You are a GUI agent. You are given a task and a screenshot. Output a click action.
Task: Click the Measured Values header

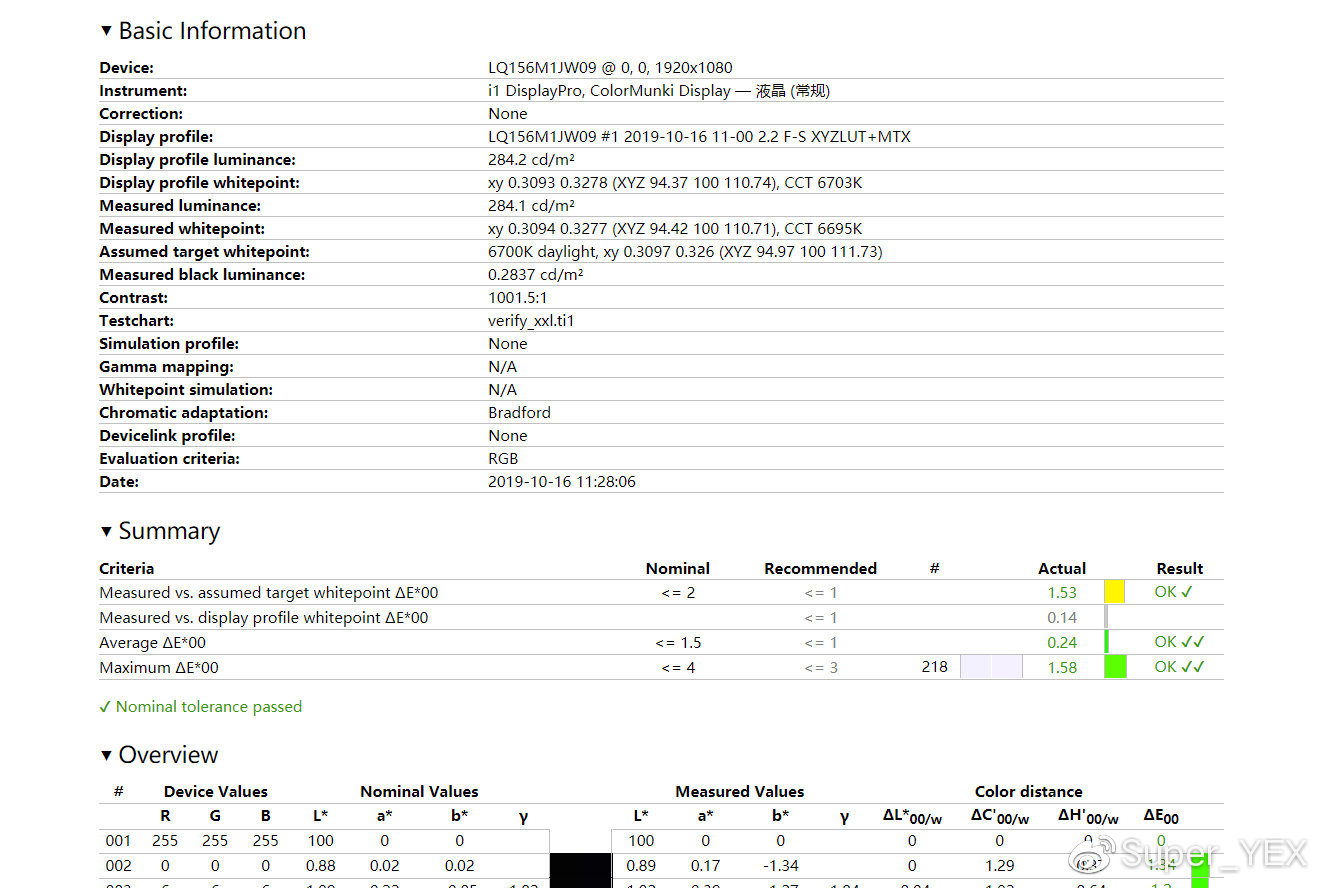click(739, 791)
